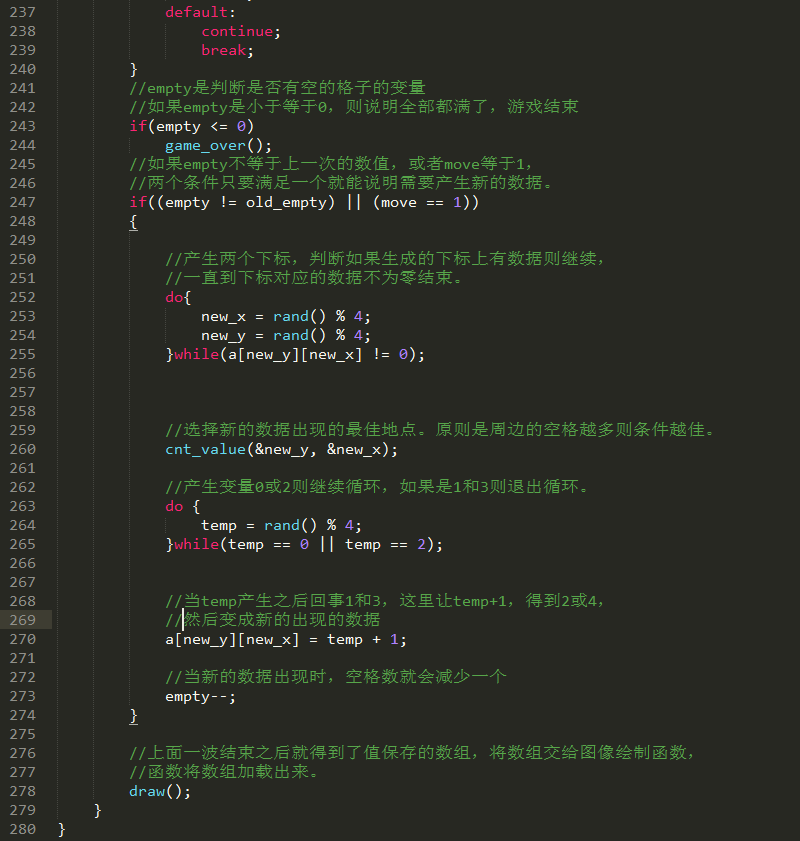Click the 'empty--;' statement
Viewport: 800px width, 841px height.
tap(201, 697)
